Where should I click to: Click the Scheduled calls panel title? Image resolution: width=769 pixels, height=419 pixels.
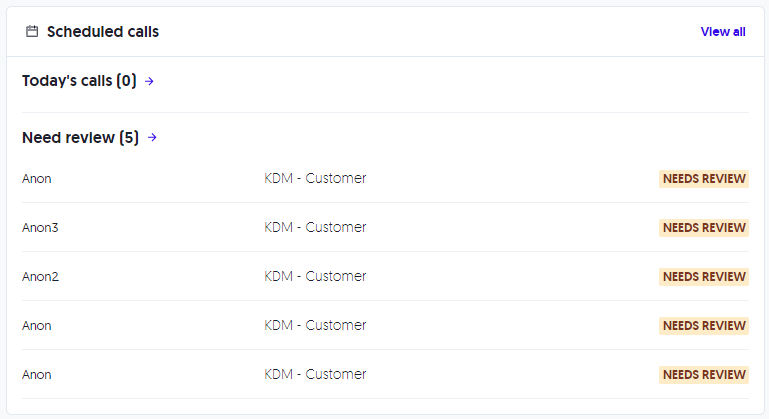[x=103, y=32]
